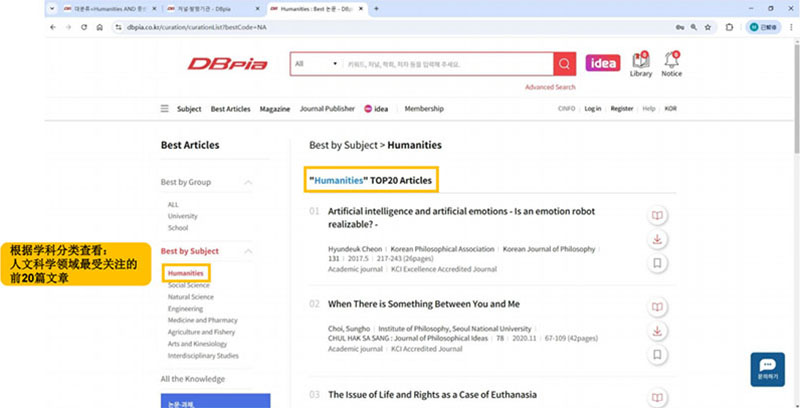Open viewer for Artificial intelligence article
Viewport: 800px width, 408px height.
coord(657,216)
